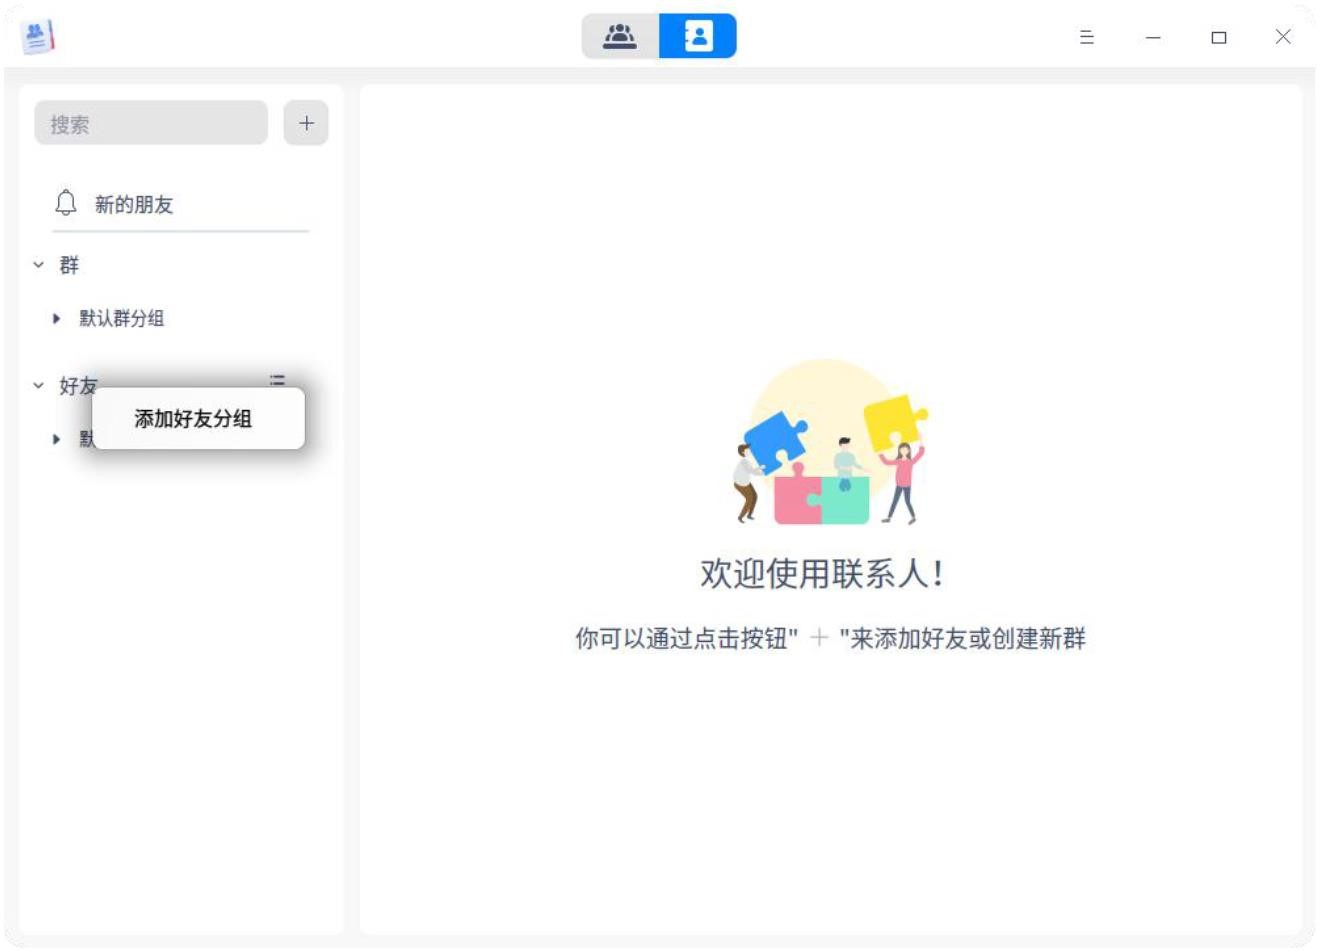
Task: Expand the 默认群分组 triangle
Action: (57, 318)
